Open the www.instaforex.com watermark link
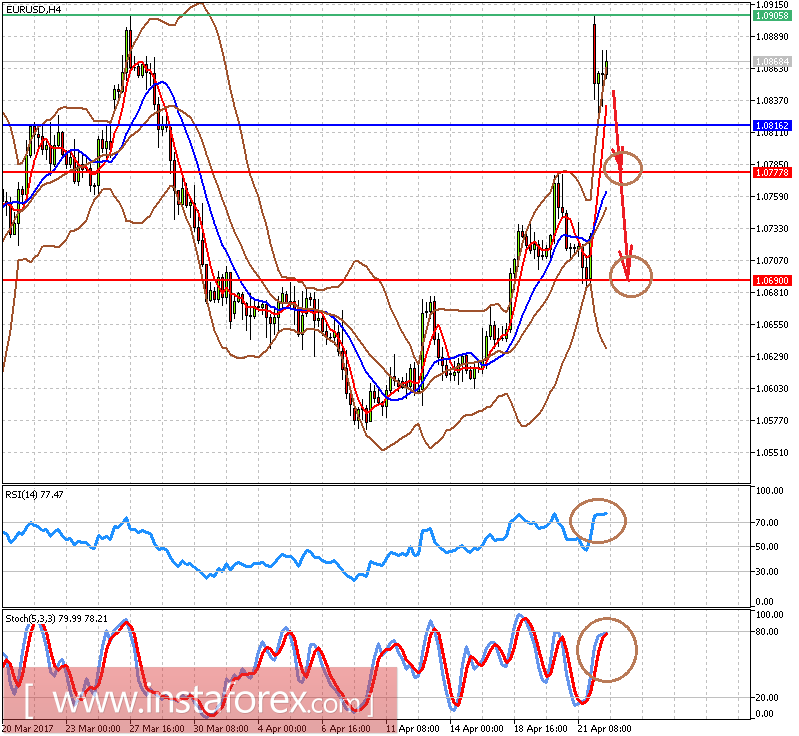The height and width of the screenshot is (736, 799). click(x=198, y=694)
